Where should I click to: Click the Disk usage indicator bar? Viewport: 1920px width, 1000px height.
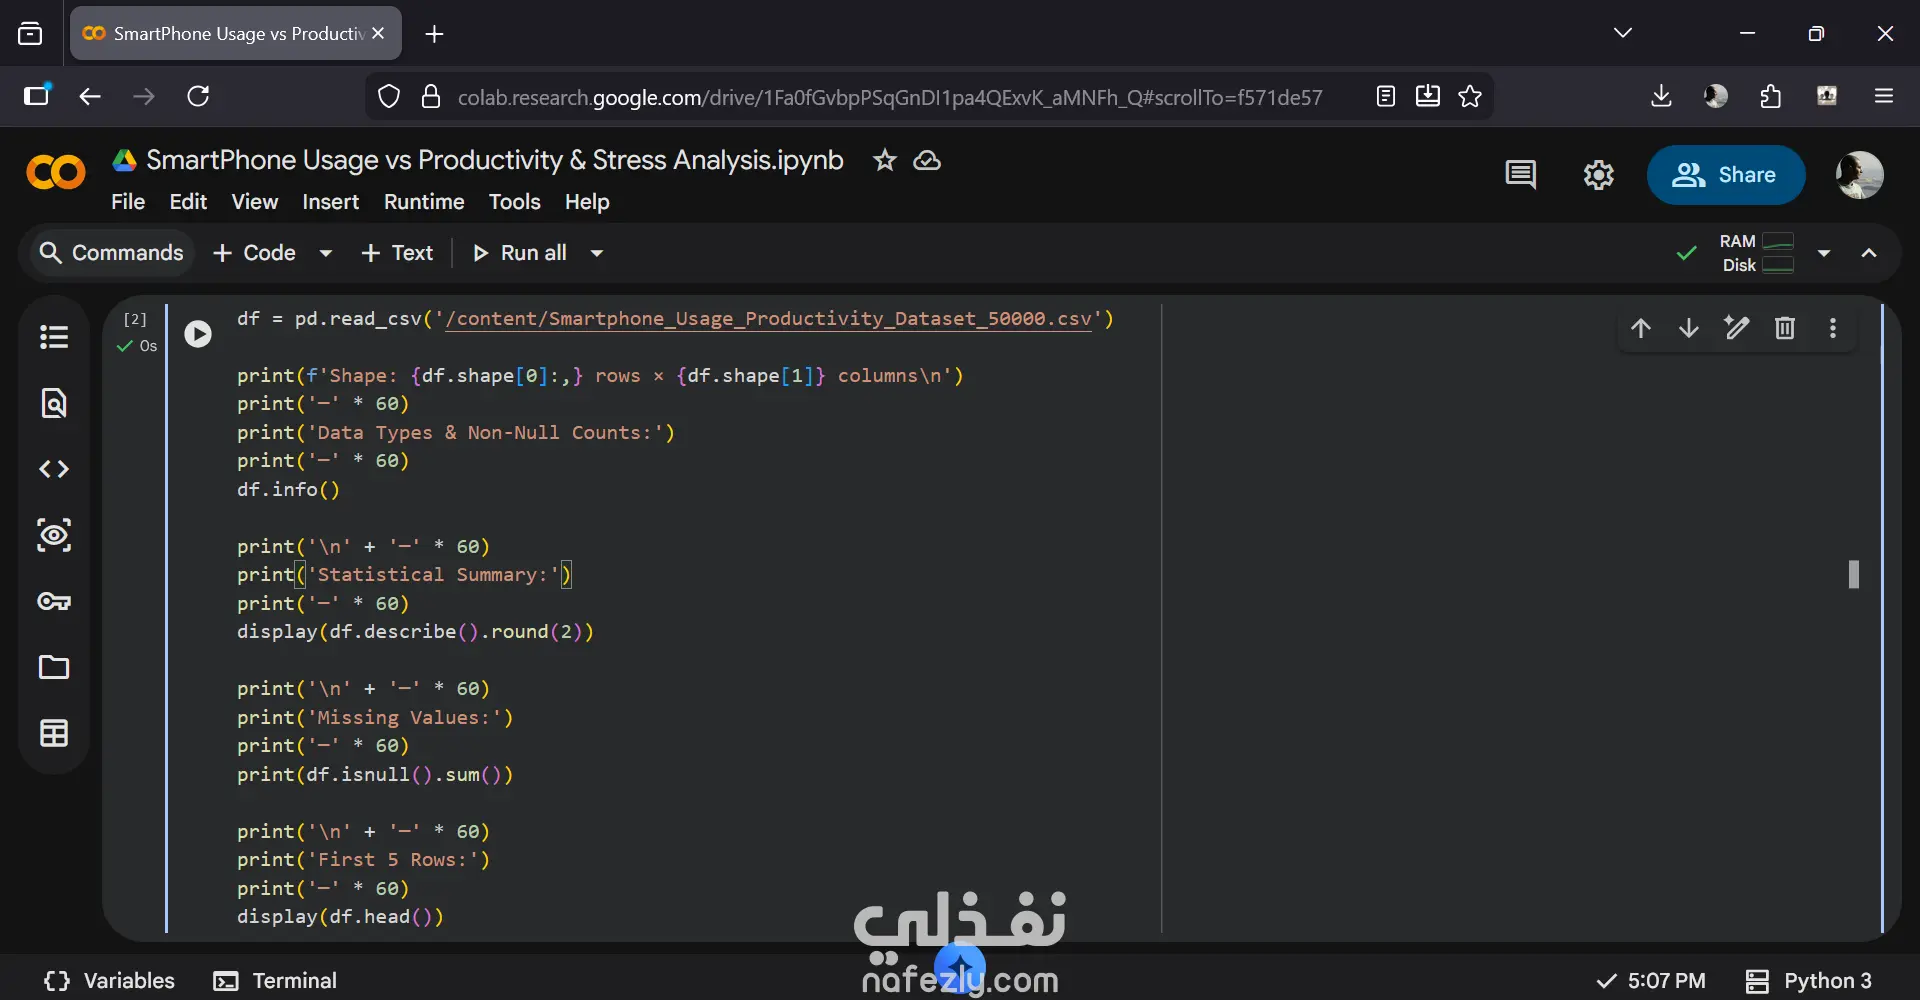click(1778, 265)
